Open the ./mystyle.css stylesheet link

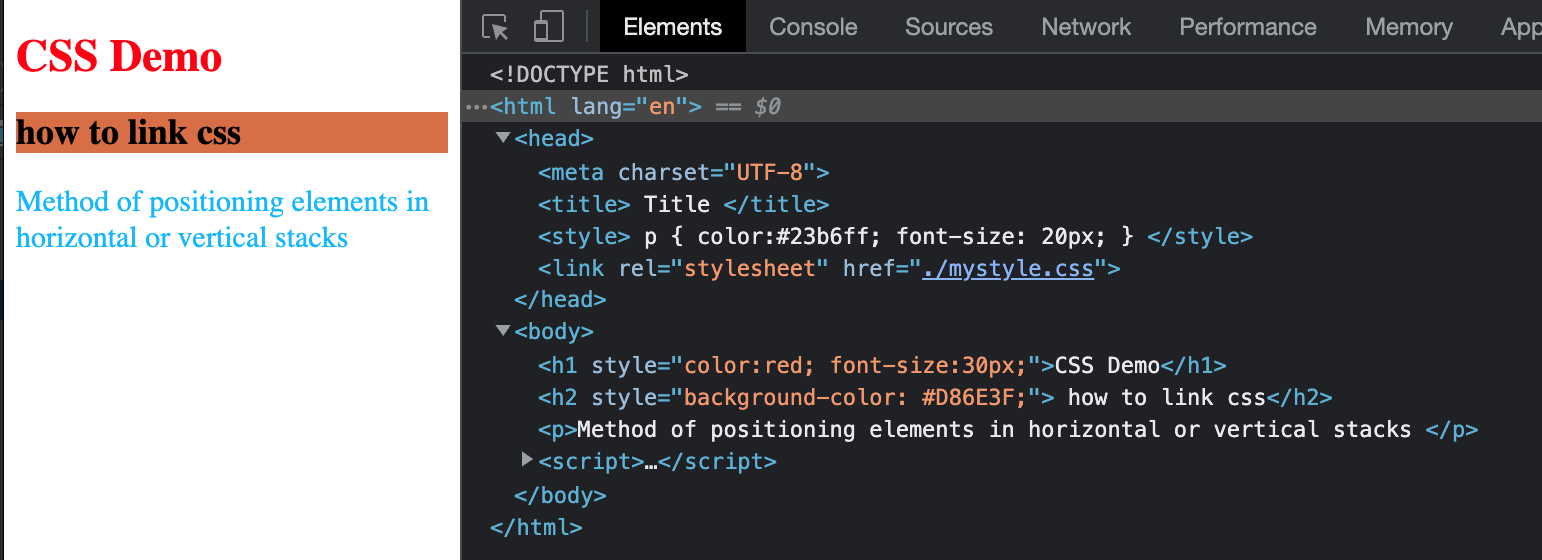pos(1008,268)
